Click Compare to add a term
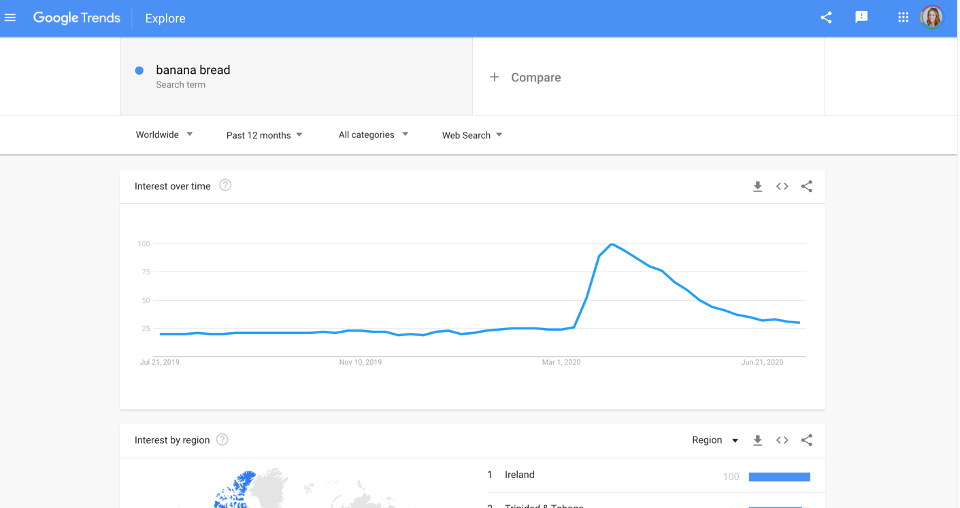This screenshot has height=508, width=960. point(526,77)
